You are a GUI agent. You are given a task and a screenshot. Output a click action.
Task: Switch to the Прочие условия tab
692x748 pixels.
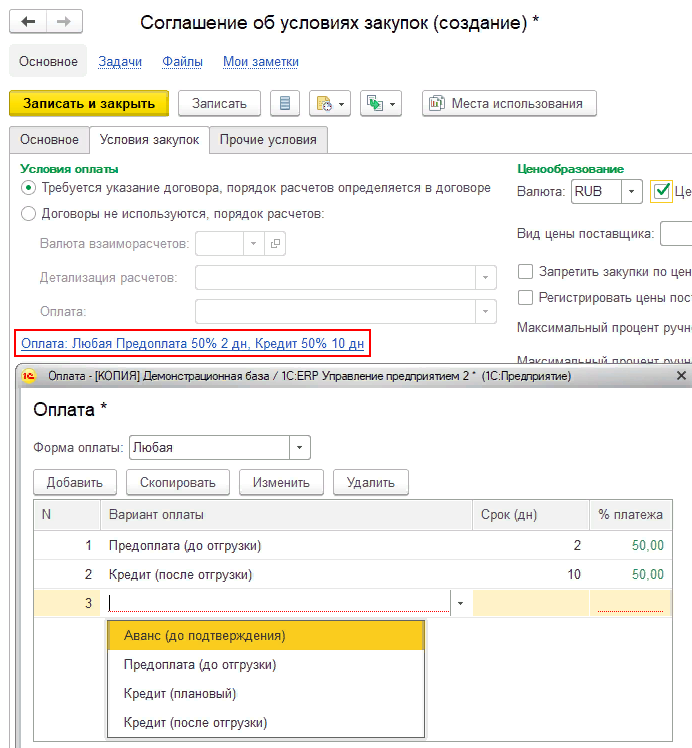coord(268,140)
